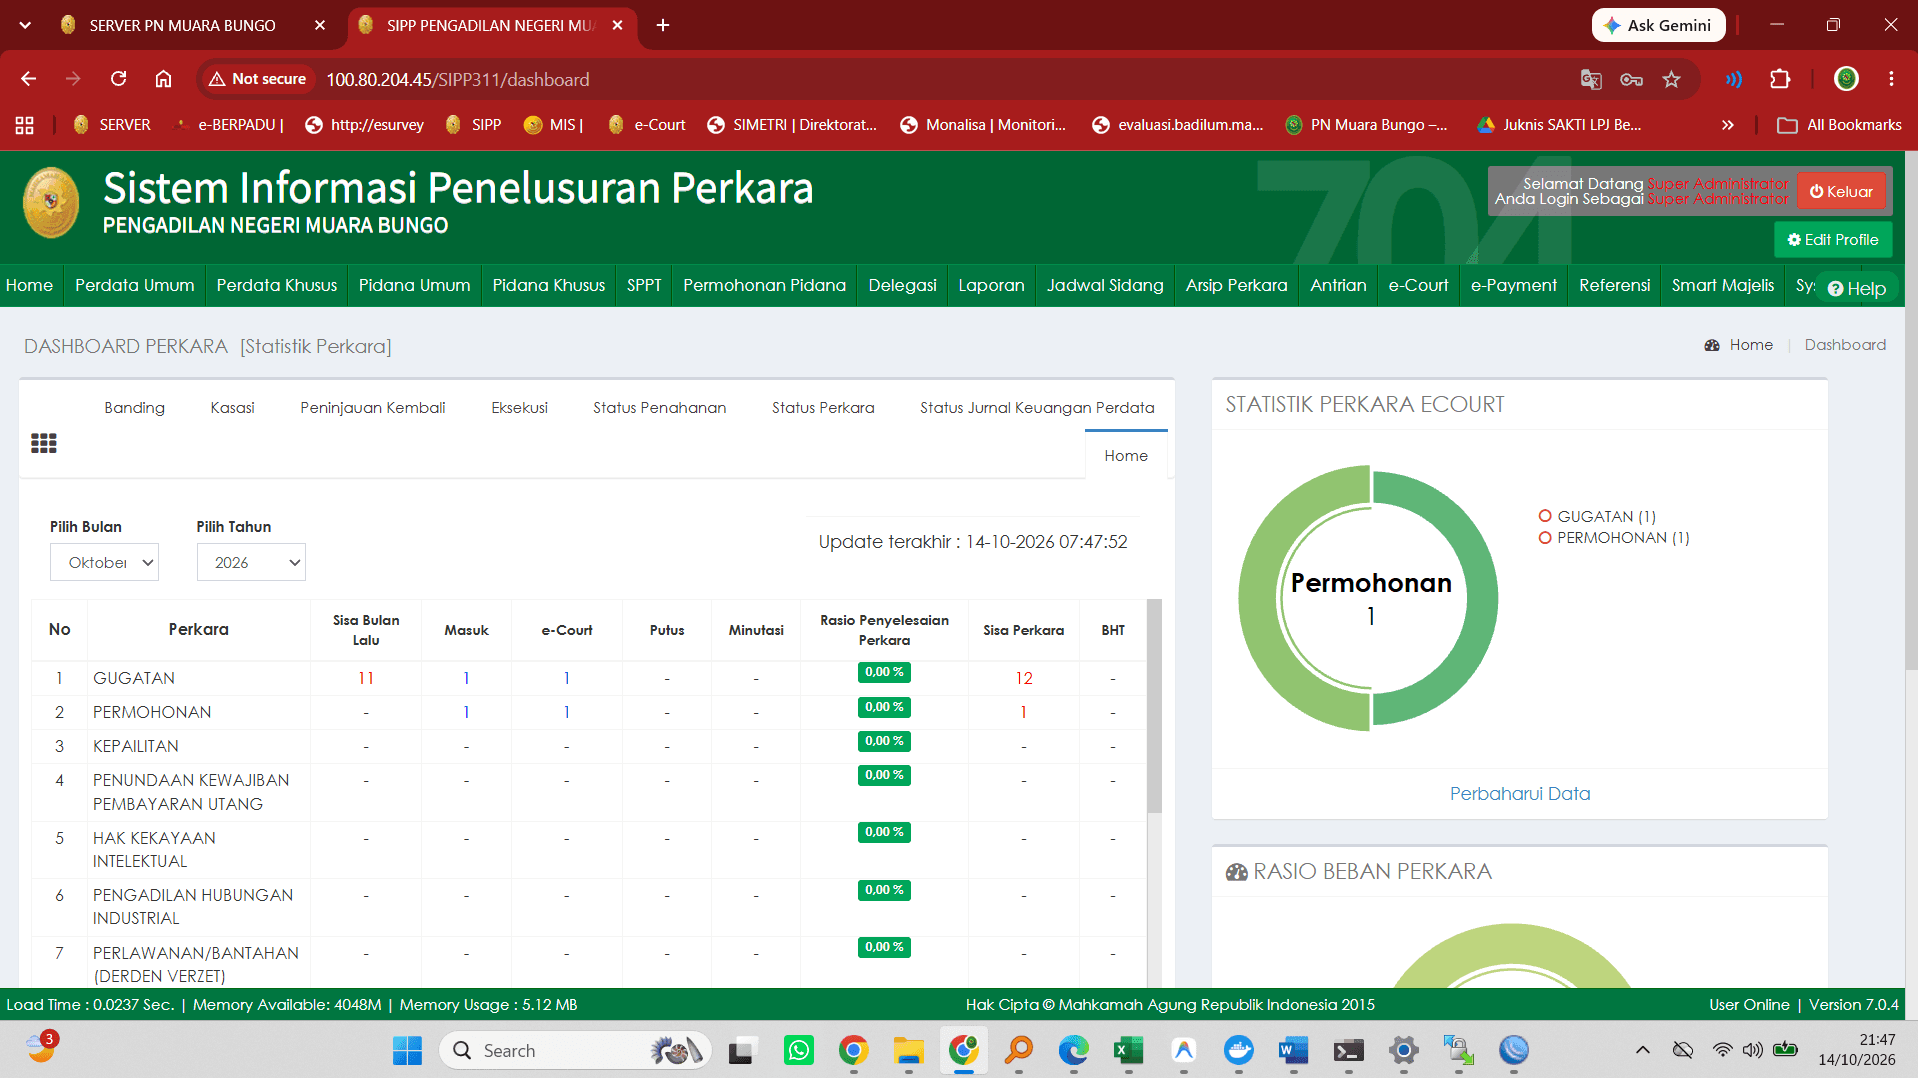Click the Edit Profile button
The image size is (1918, 1078).
[1833, 240]
